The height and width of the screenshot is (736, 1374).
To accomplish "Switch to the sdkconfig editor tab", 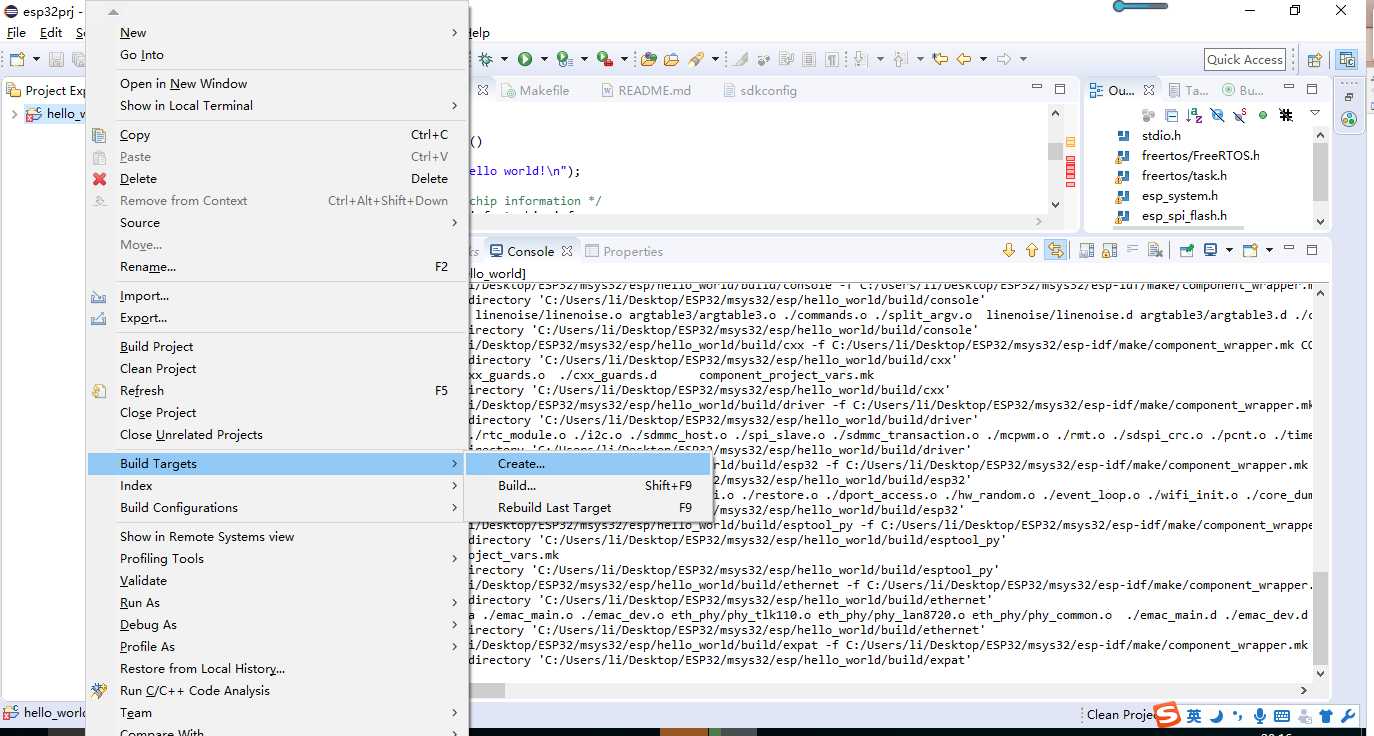I will click(759, 90).
